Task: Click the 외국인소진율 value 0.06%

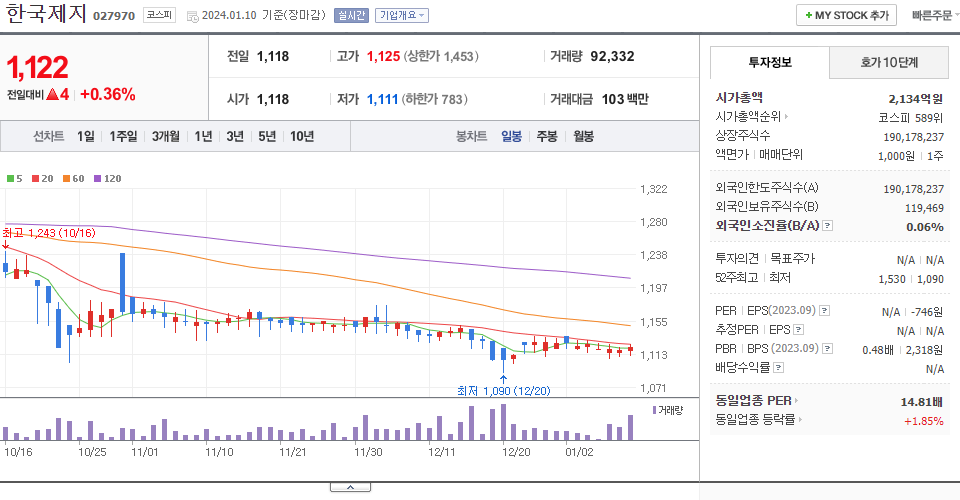Action: (x=924, y=227)
